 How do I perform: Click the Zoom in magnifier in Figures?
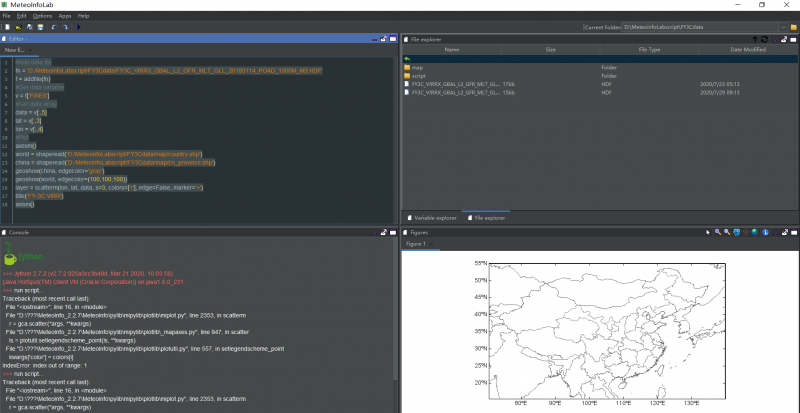tap(717, 232)
